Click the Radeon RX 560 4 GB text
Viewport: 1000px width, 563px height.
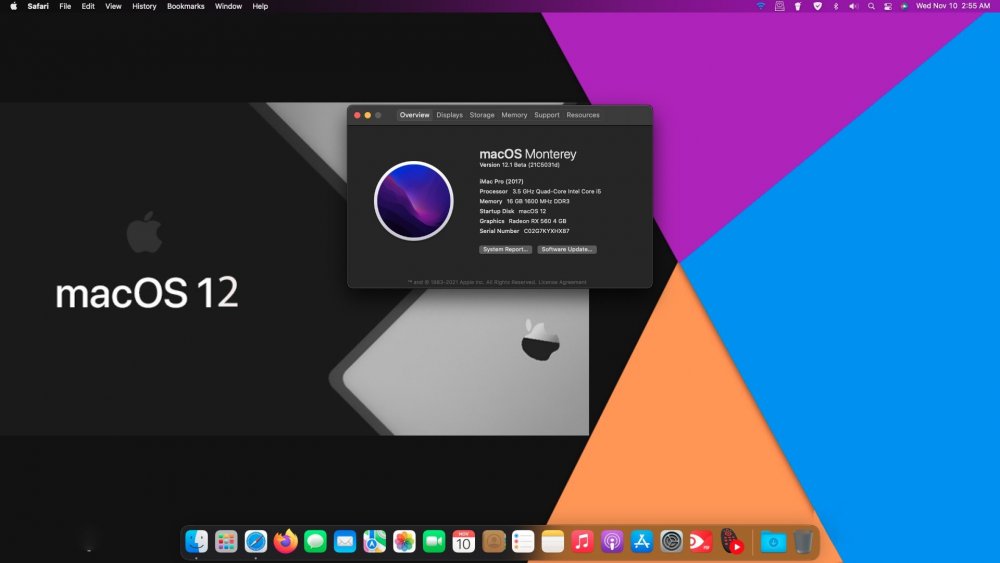click(537, 221)
